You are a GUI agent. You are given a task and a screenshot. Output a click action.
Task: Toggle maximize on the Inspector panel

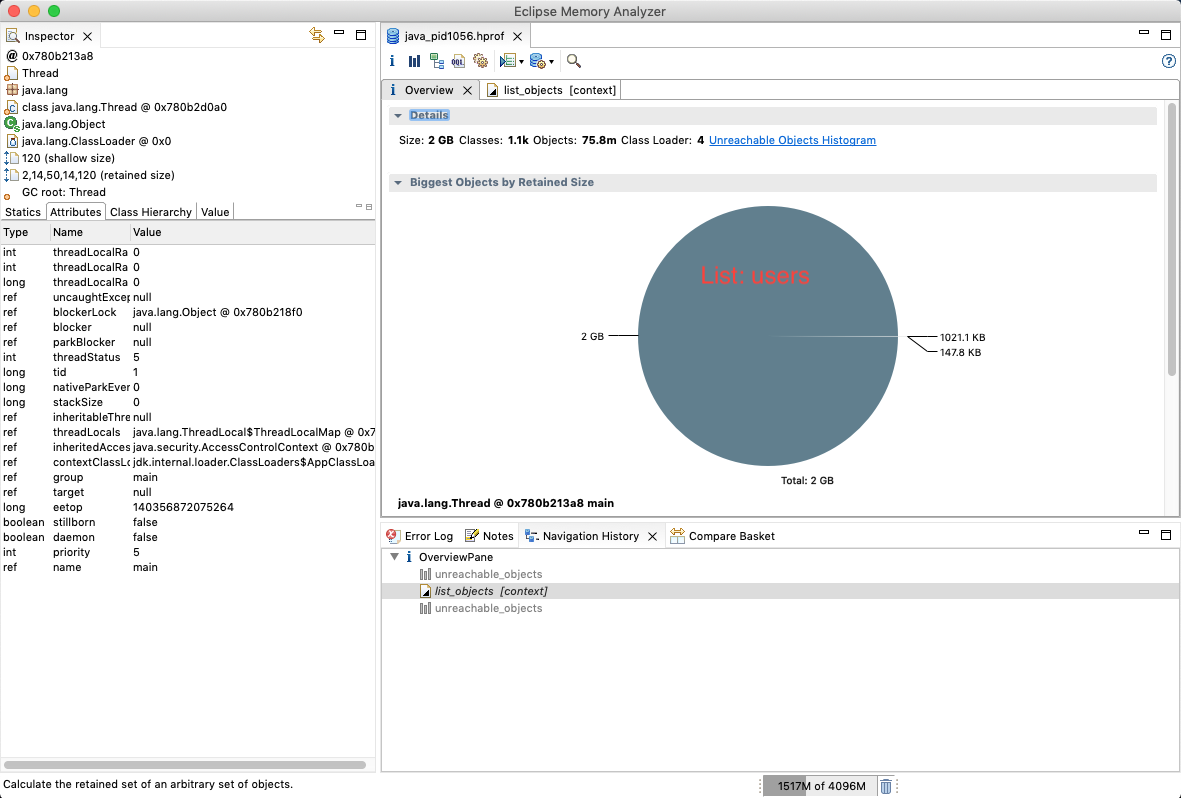point(361,35)
